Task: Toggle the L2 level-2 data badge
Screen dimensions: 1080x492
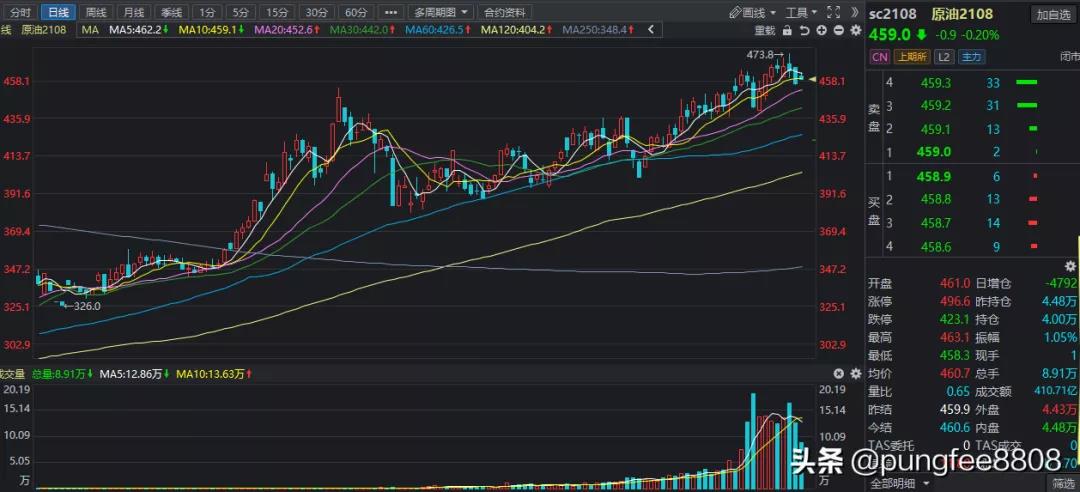Action: pos(941,57)
